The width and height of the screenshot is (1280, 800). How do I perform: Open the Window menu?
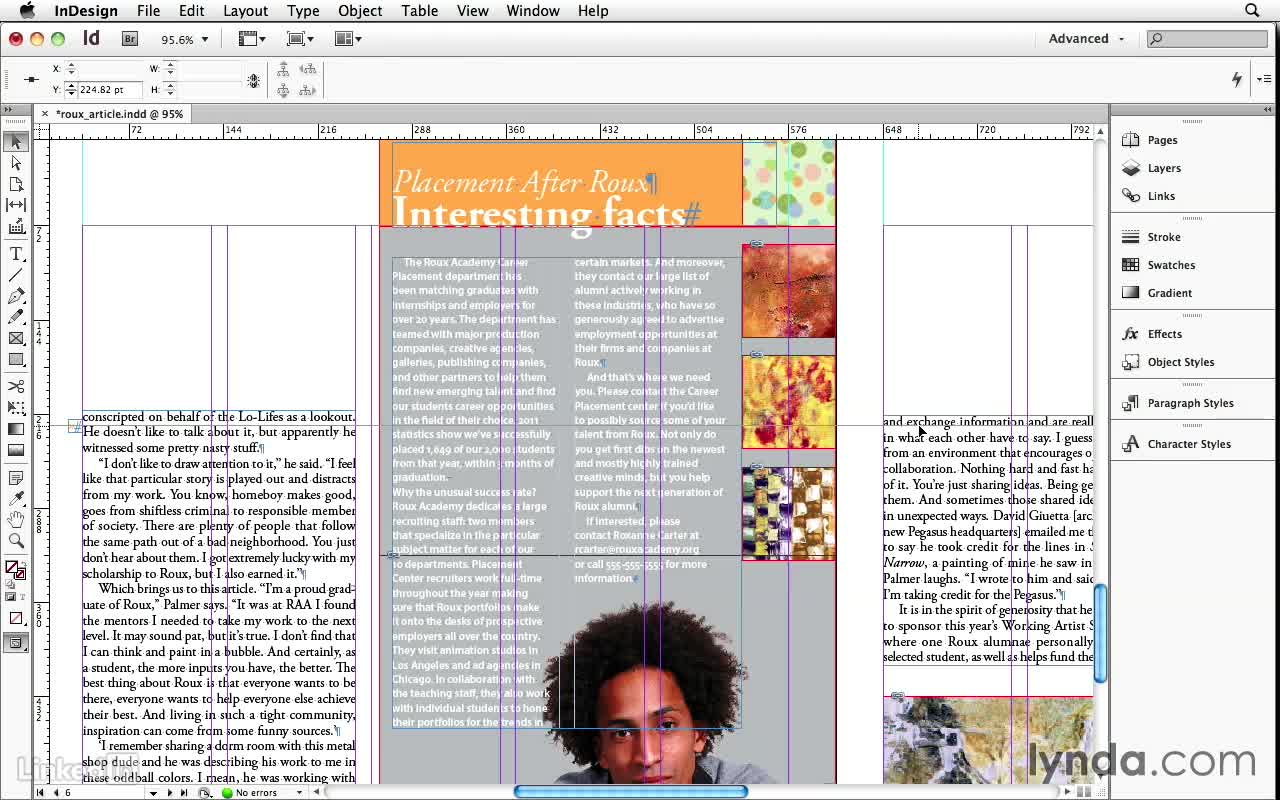tap(533, 11)
